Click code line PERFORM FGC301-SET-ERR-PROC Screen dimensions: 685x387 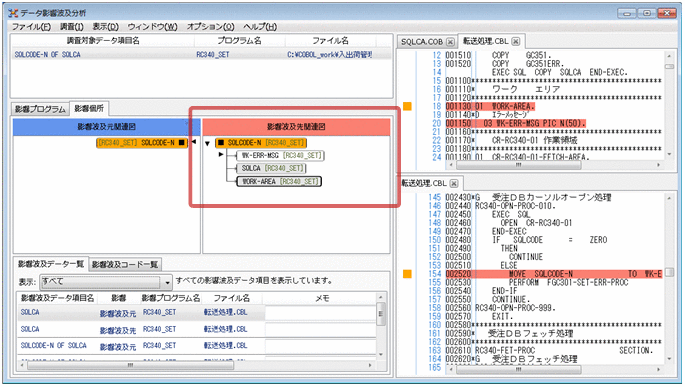568,283
